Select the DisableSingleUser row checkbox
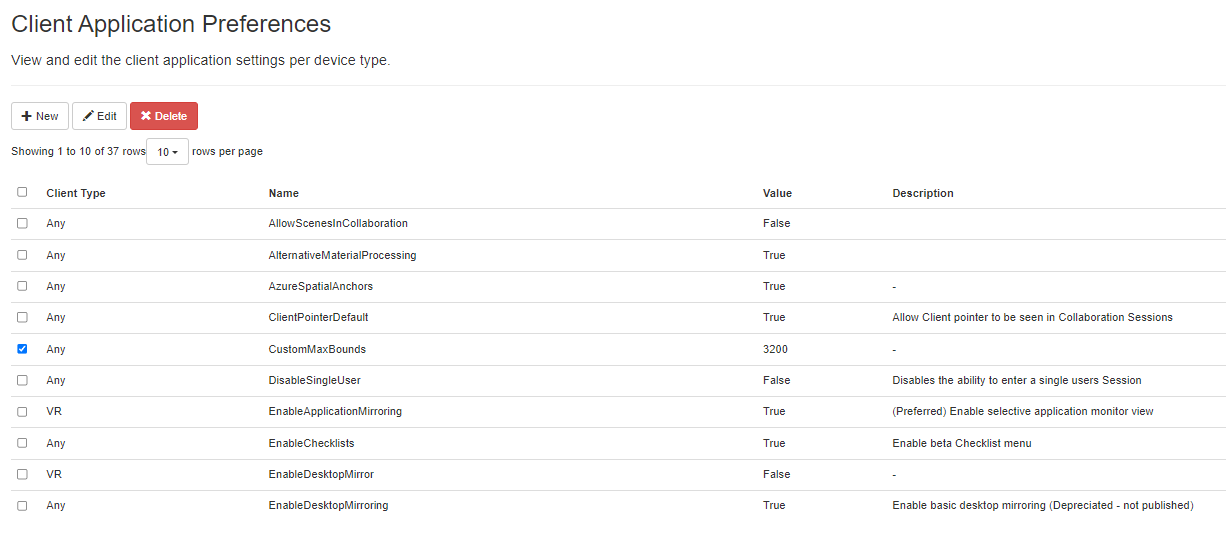Viewport: 1226px width, 535px height. [22, 380]
